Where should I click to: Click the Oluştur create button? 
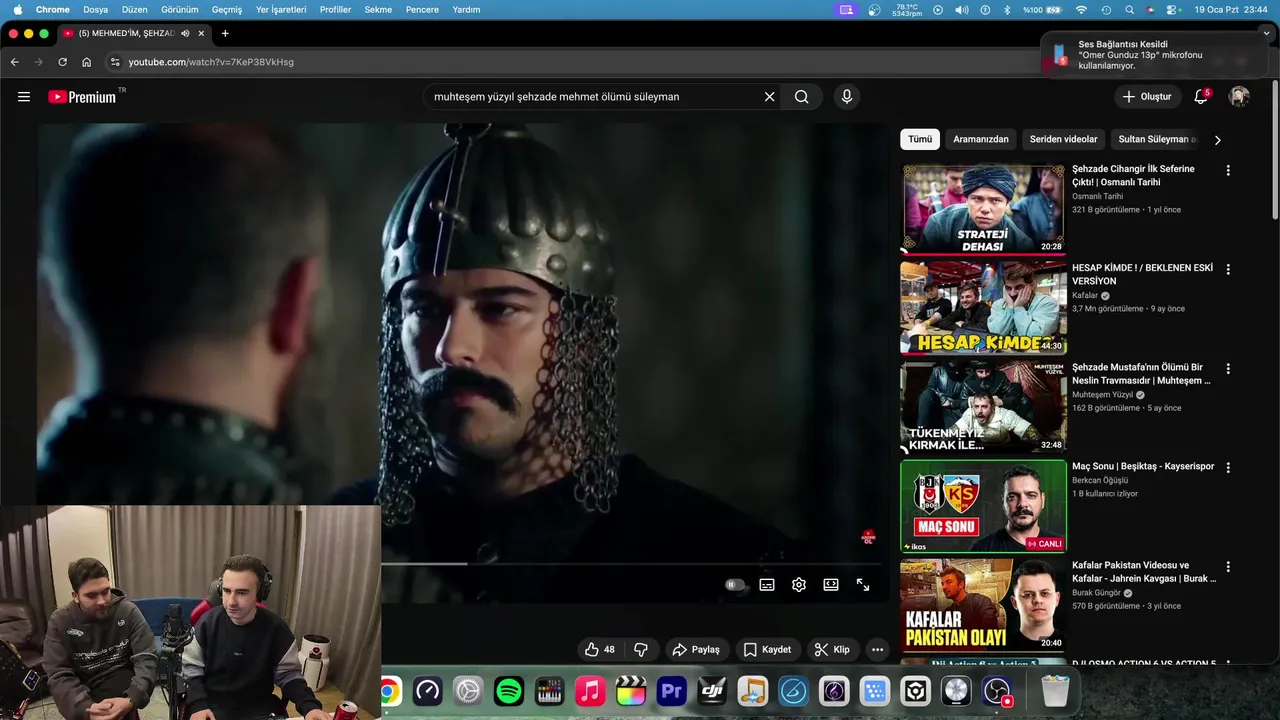point(1146,97)
